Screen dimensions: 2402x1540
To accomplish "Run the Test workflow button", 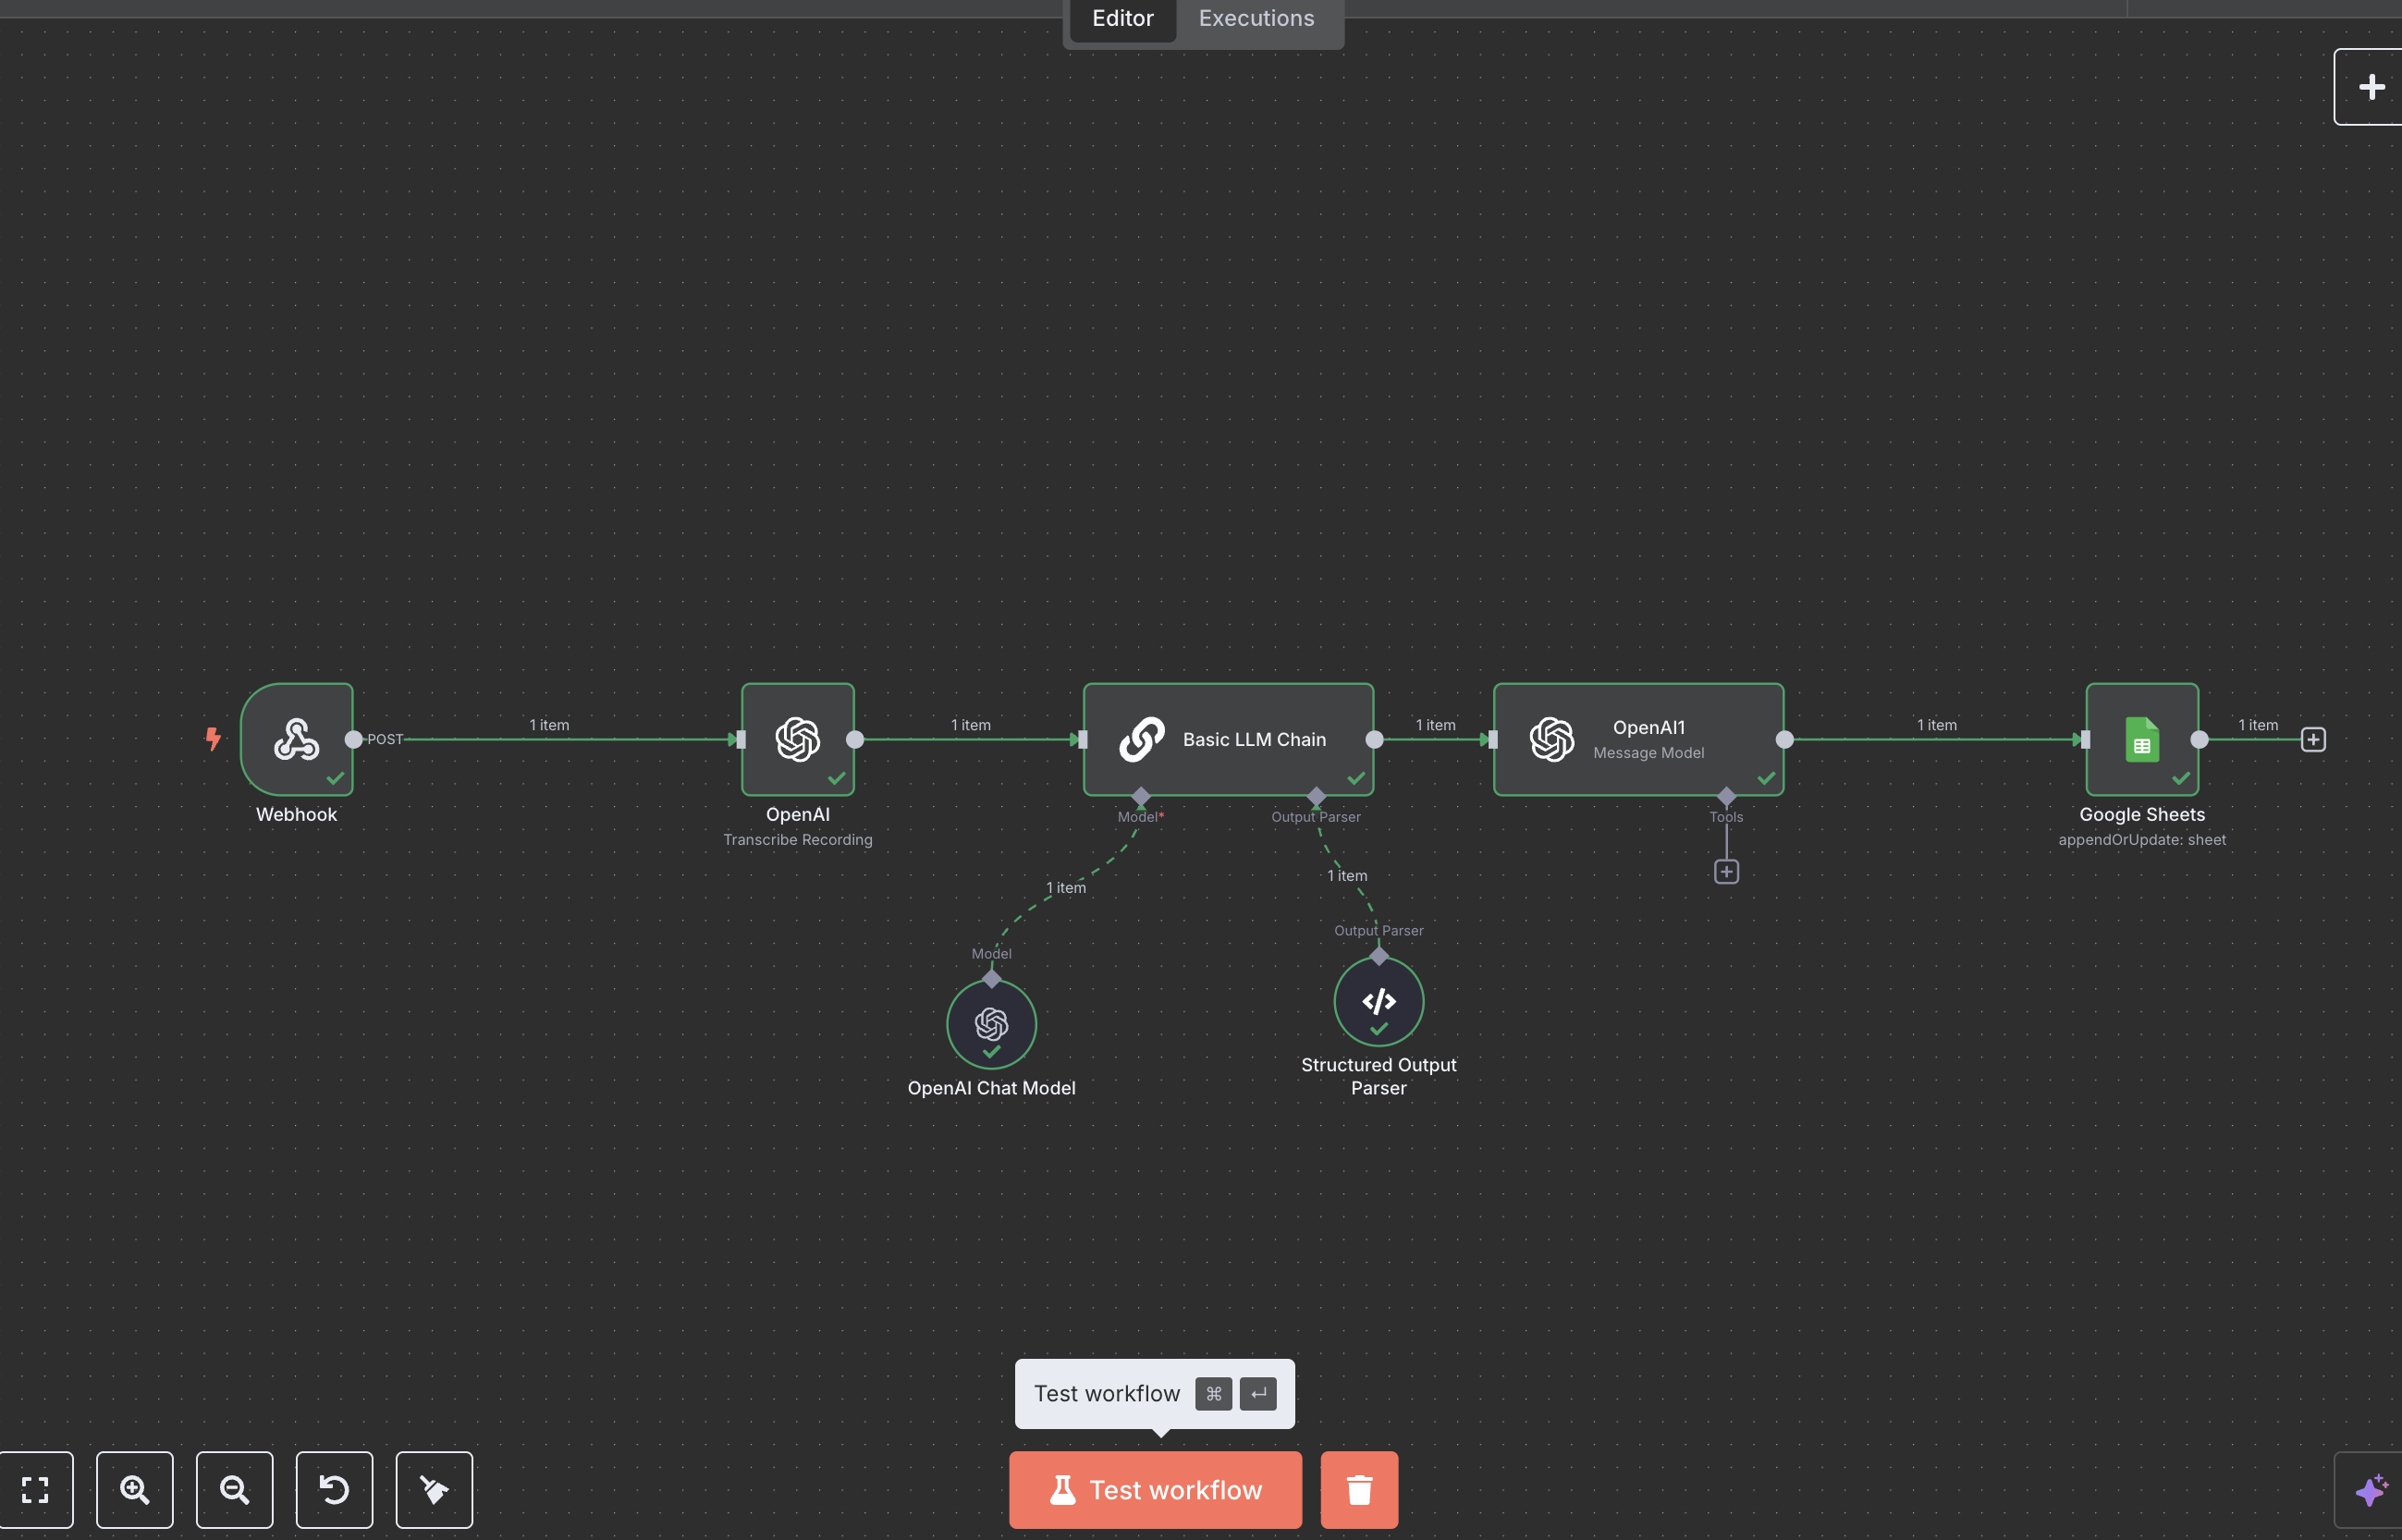I will coord(1155,1490).
